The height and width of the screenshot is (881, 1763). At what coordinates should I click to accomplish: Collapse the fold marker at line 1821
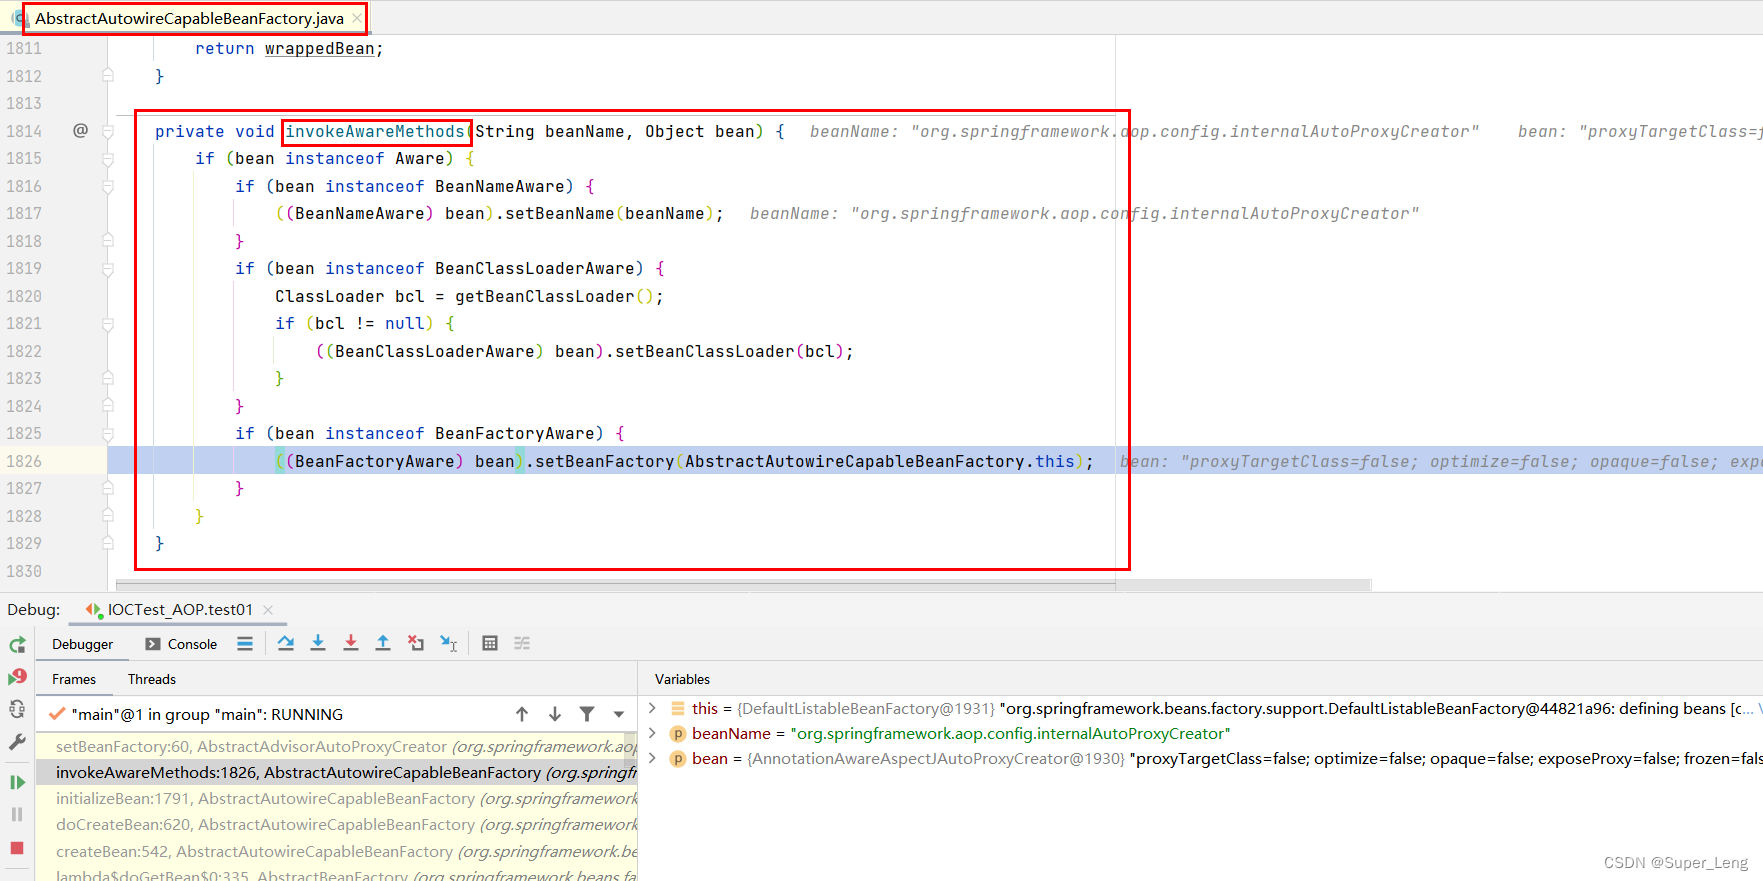point(108,323)
